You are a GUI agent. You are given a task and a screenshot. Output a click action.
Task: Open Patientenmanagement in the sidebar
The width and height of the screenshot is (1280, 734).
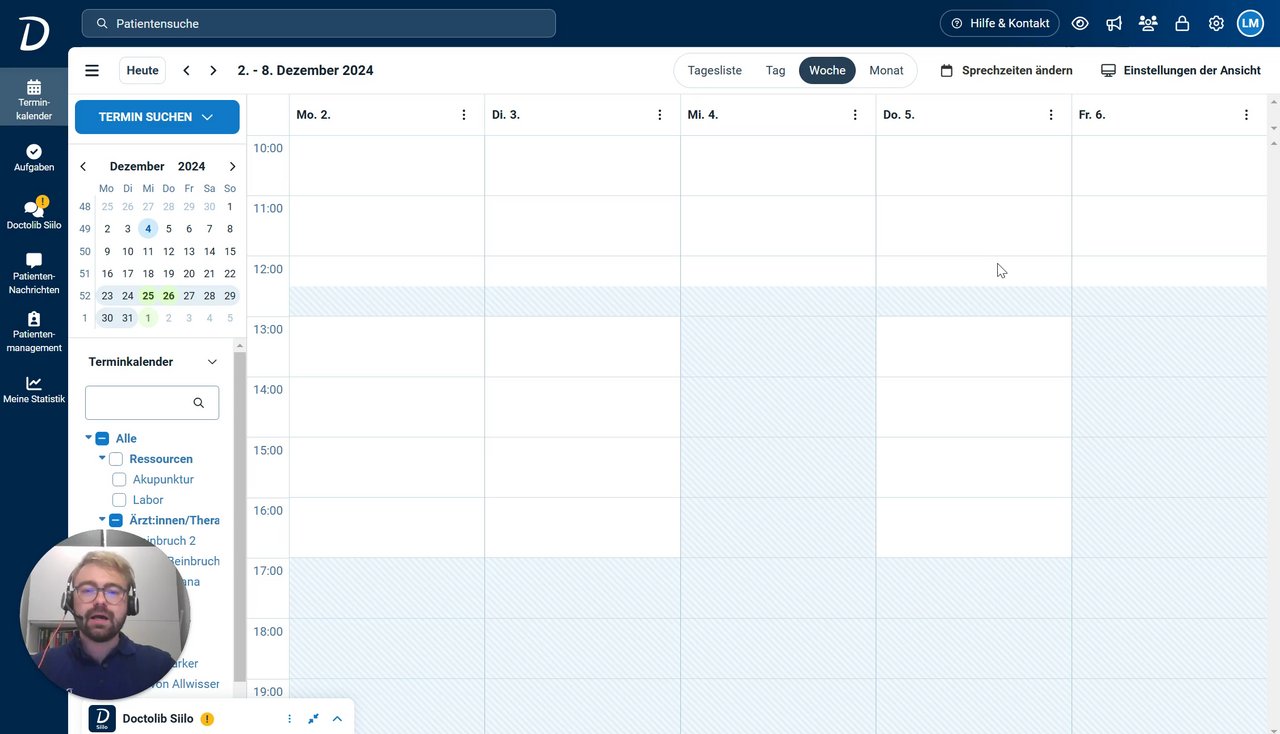pyautogui.click(x=34, y=332)
